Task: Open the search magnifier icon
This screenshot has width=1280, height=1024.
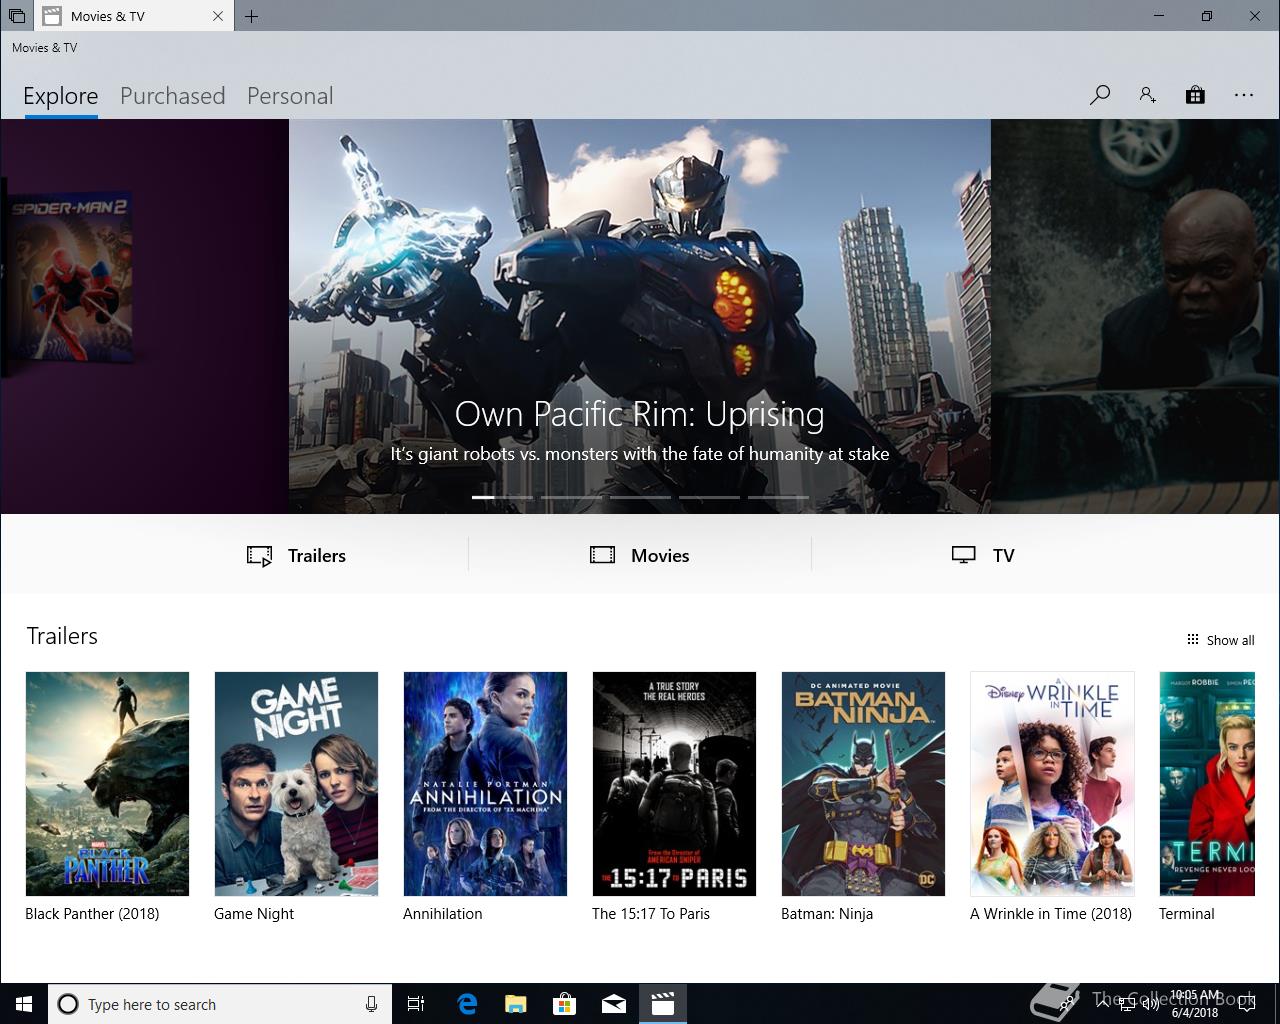Action: (x=1100, y=96)
